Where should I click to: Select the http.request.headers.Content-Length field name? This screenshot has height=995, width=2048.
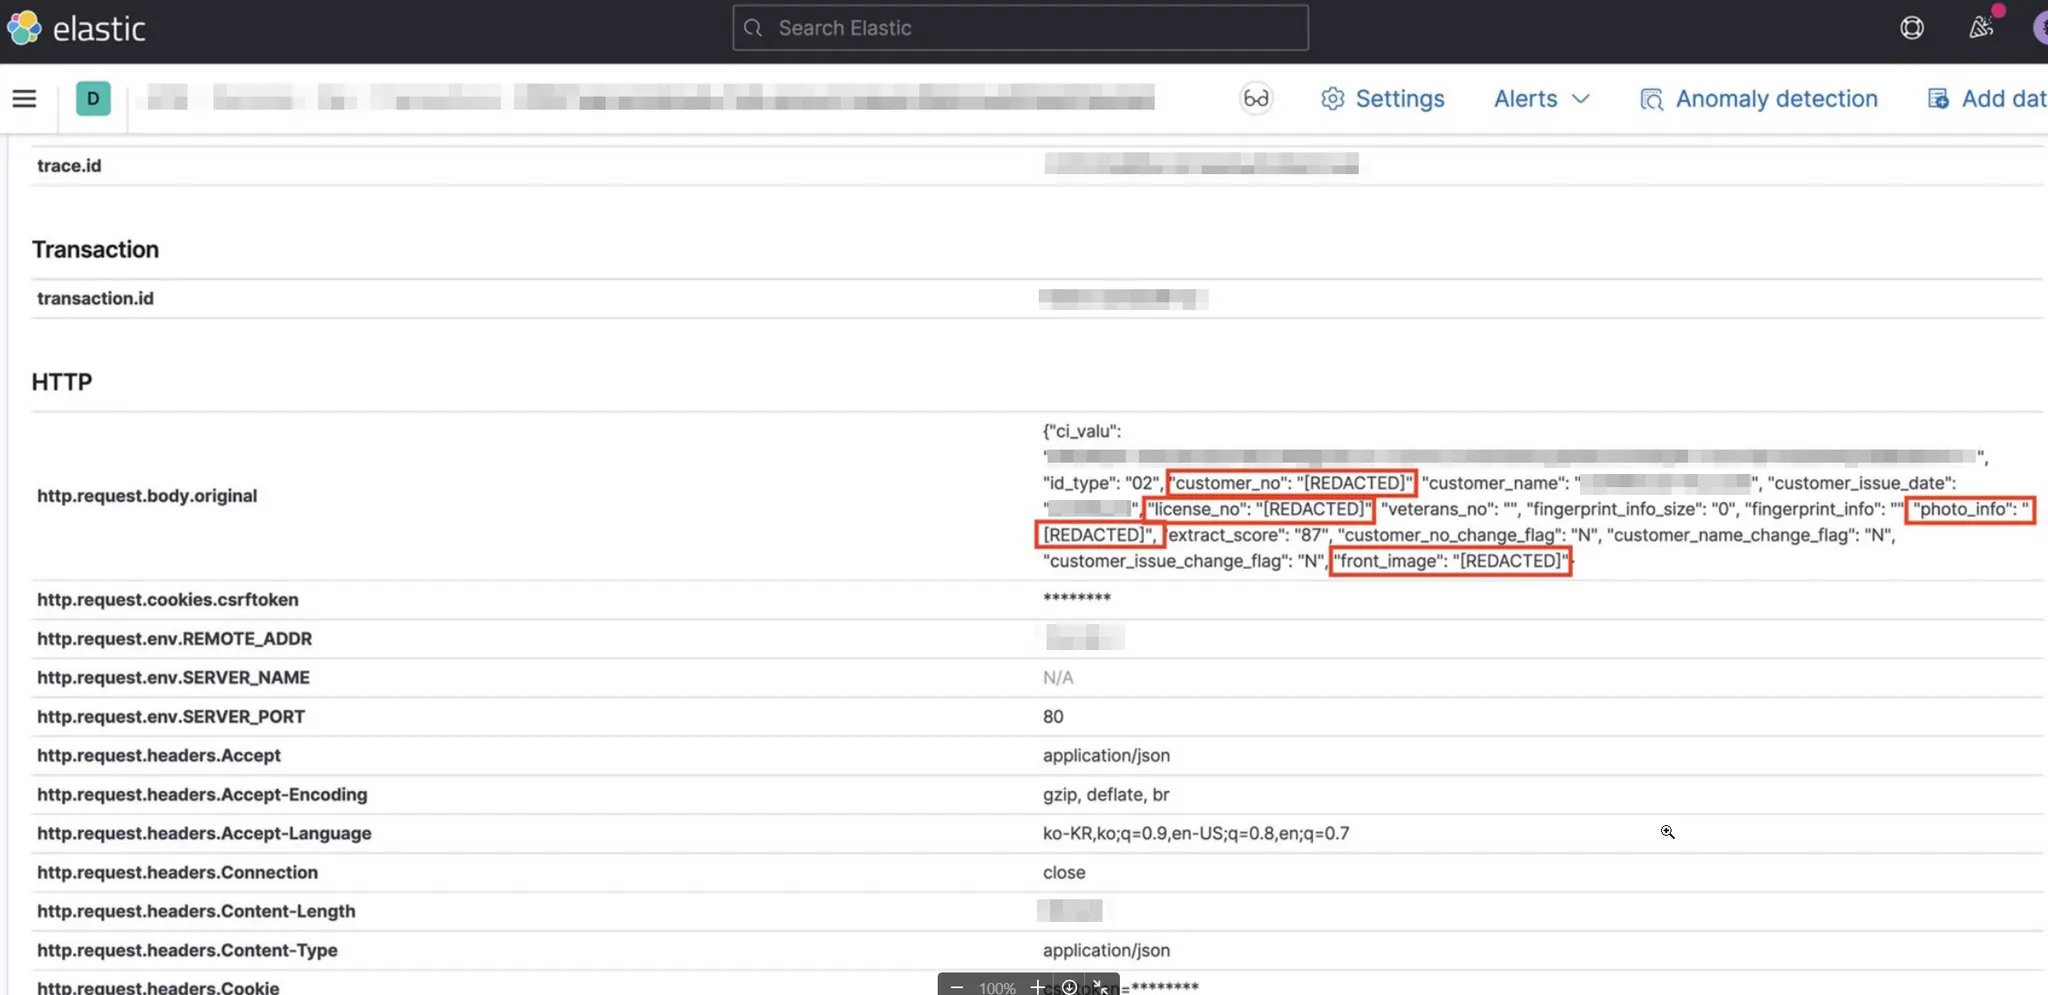pos(196,912)
